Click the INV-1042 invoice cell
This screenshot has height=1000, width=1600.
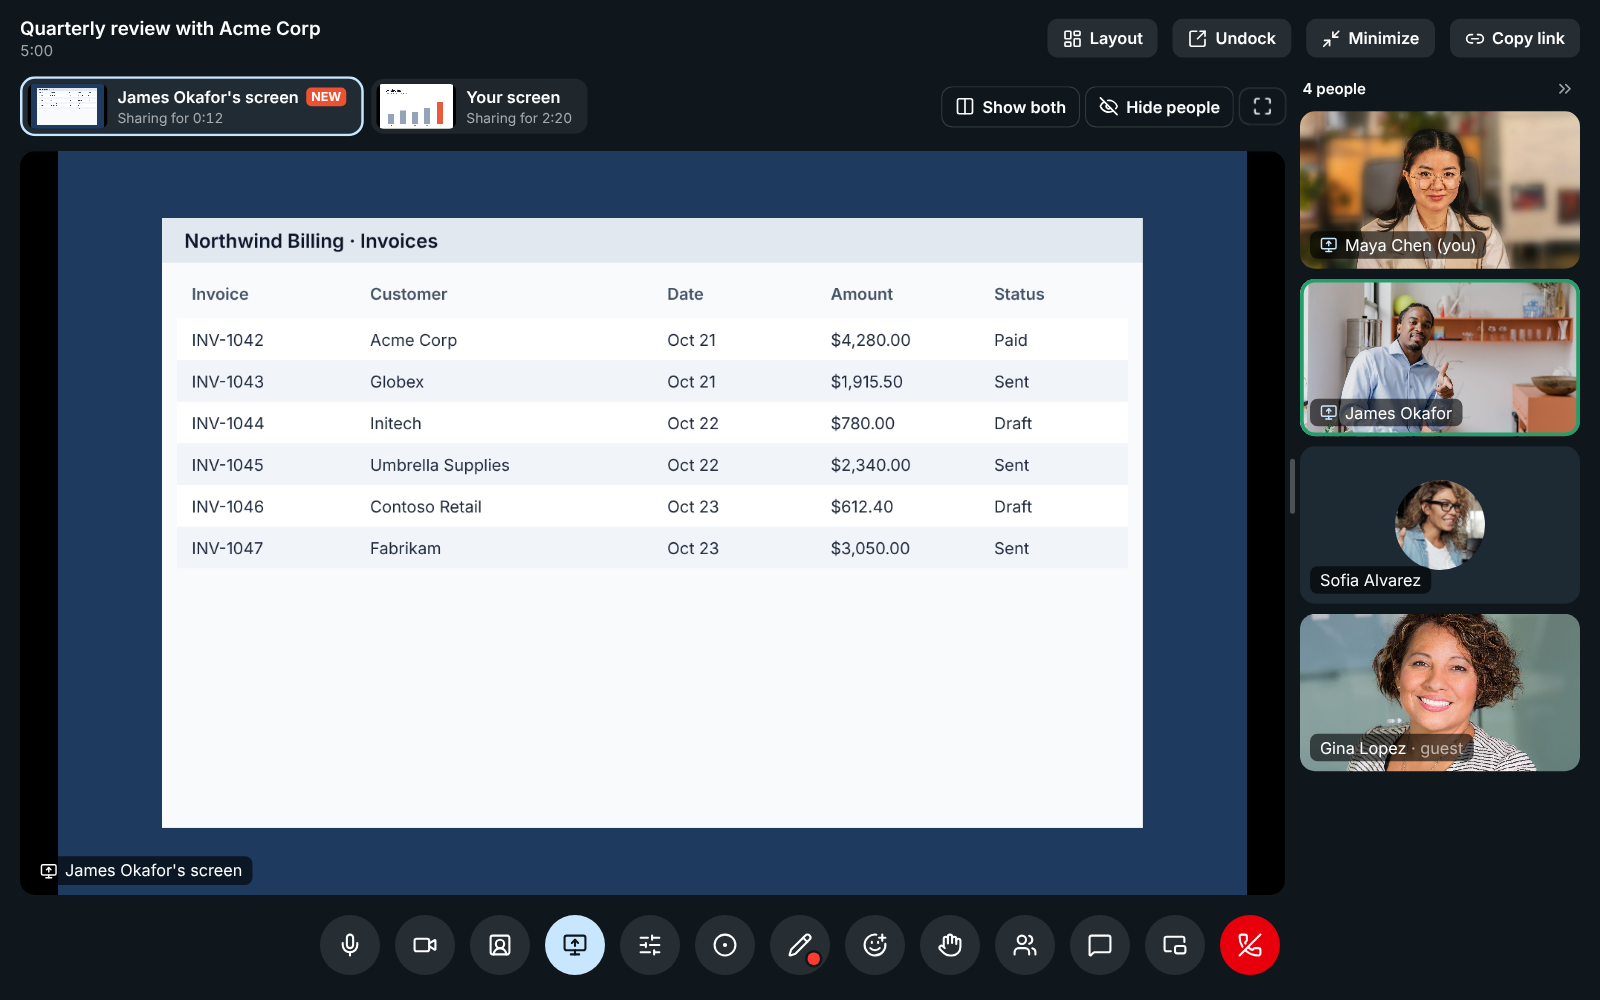tap(228, 340)
